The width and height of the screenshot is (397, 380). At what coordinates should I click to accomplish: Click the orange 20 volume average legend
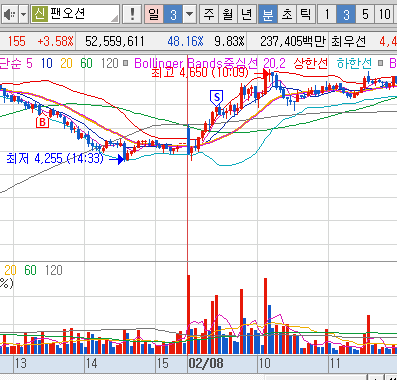point(10,270)
